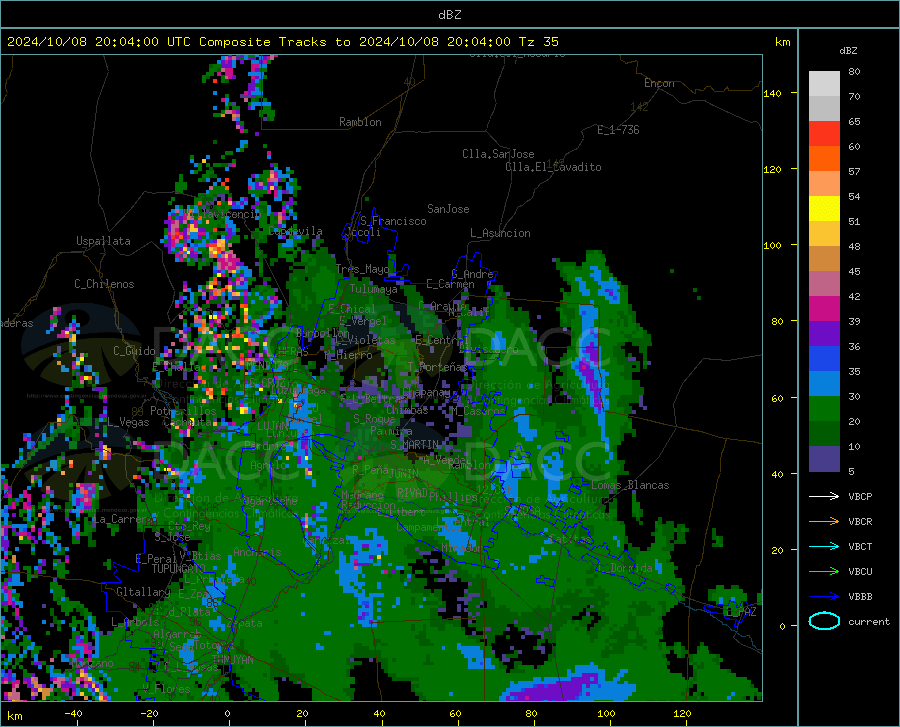This screenshot has width=900, height=727.
Task: Click the white VBCP arrow legend icon
Action: click(x=824, y=496)
